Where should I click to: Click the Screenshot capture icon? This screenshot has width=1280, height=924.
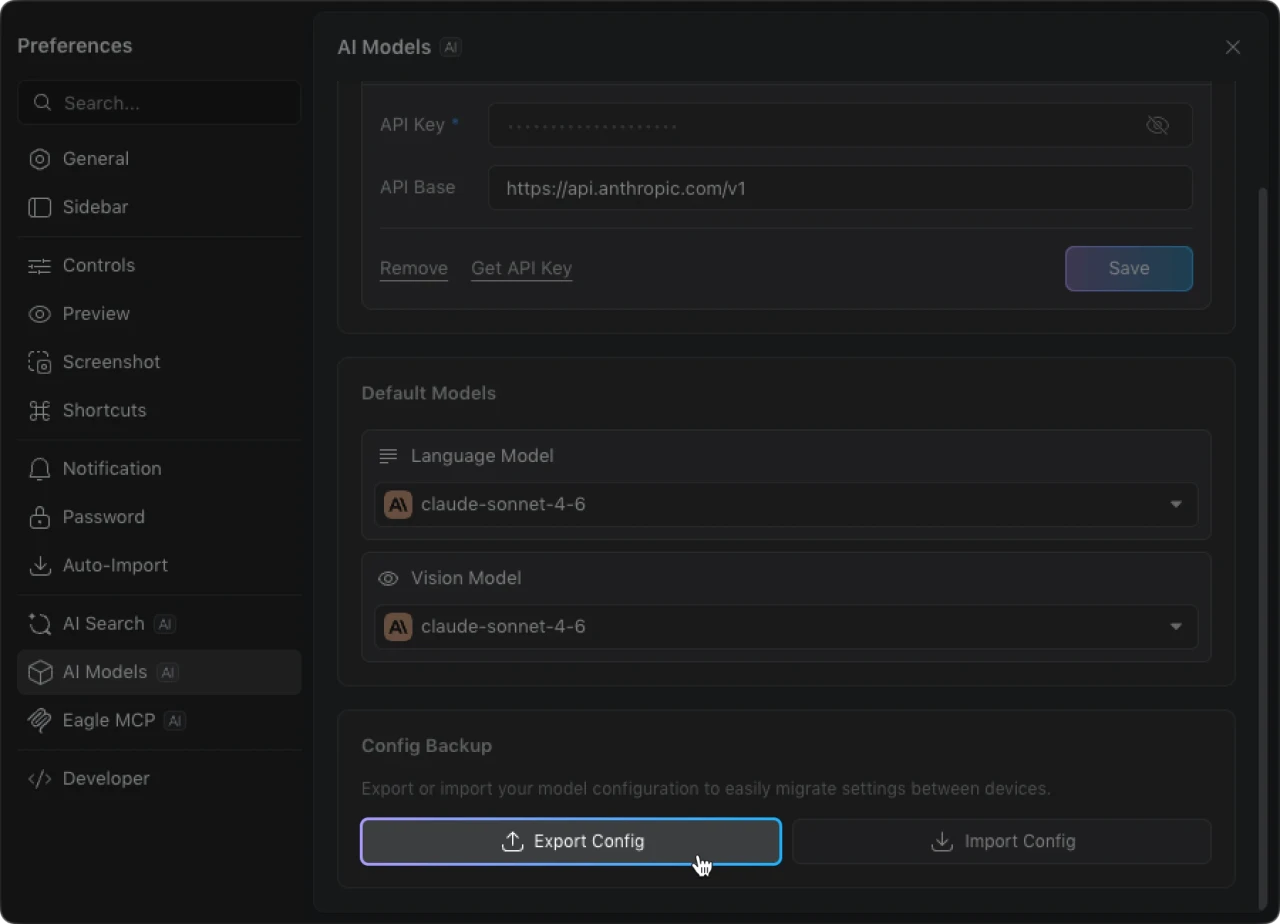tap(40, 362)
